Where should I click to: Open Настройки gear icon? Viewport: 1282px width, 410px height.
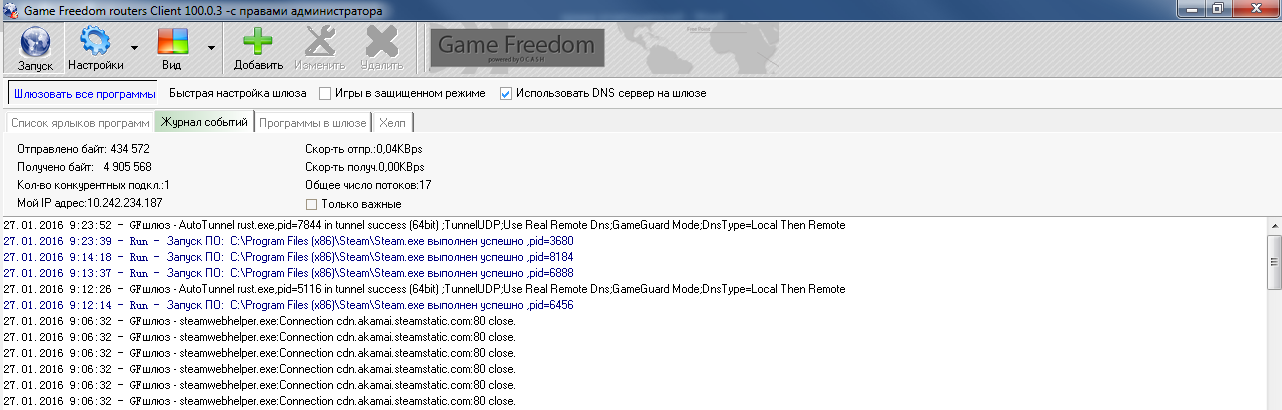coord(95,43)
